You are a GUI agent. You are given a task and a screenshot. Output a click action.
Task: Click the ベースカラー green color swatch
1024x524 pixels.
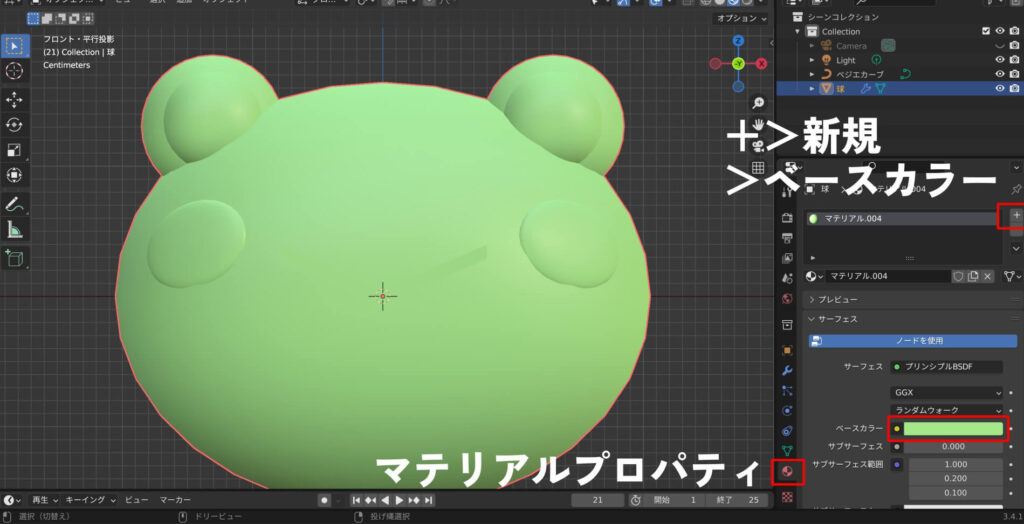pos(953,429)
